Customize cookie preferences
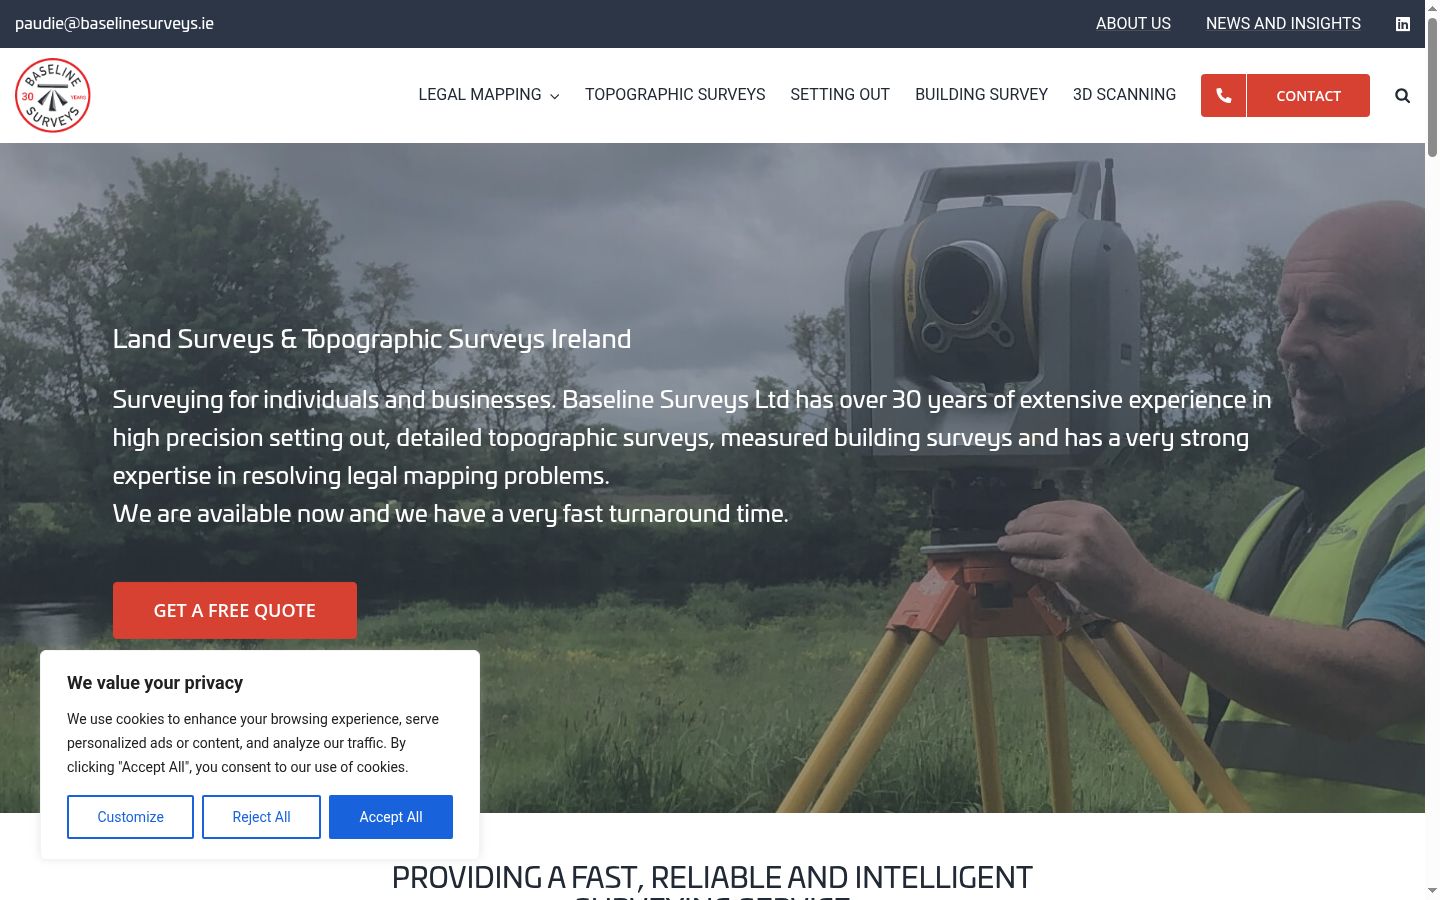The width and height of the screenshot is (1440, 900). point(130,817)
